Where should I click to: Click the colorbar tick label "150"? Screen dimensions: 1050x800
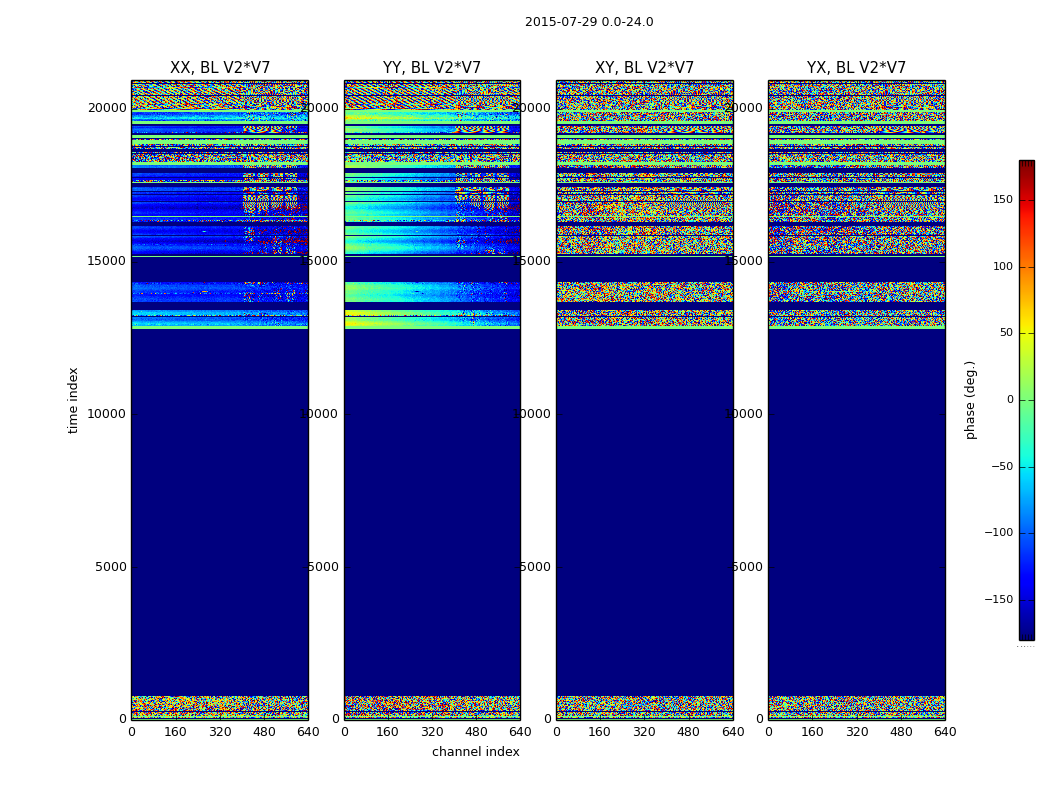point(1002,200)
